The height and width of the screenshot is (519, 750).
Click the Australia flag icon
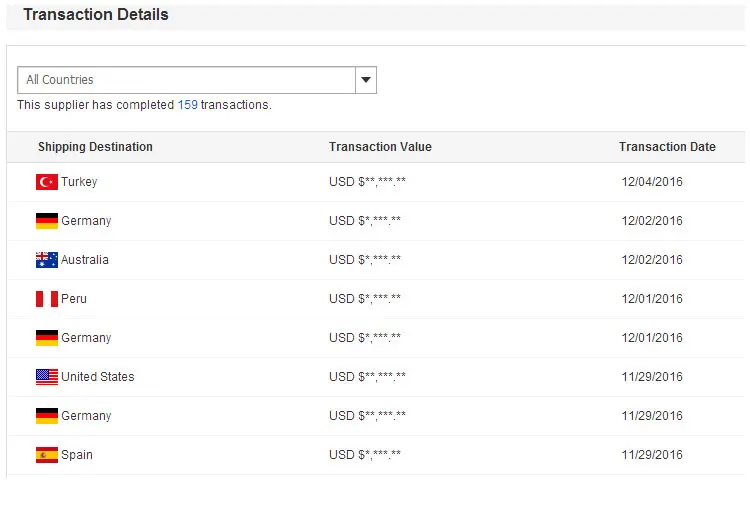[x=46, y=260]
